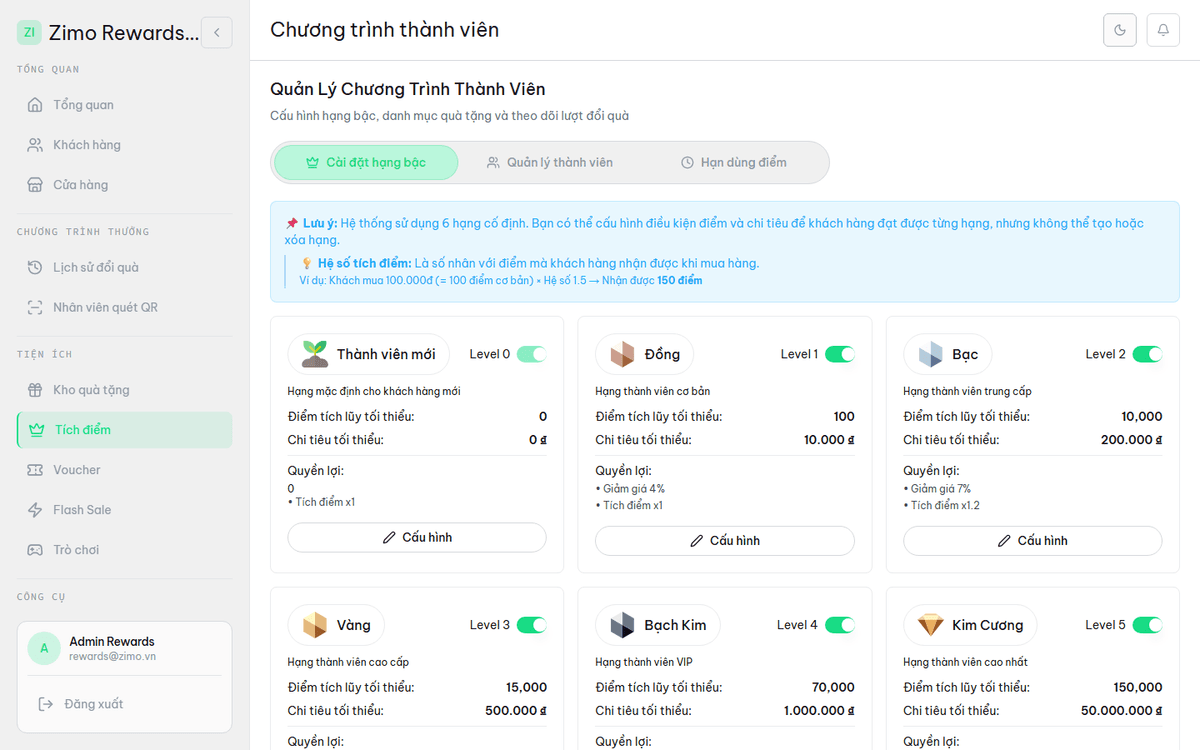Viewport: 1200px width, 750px height.
Task: Click the Bạch Kim tier icon
Action: (623, 625)
